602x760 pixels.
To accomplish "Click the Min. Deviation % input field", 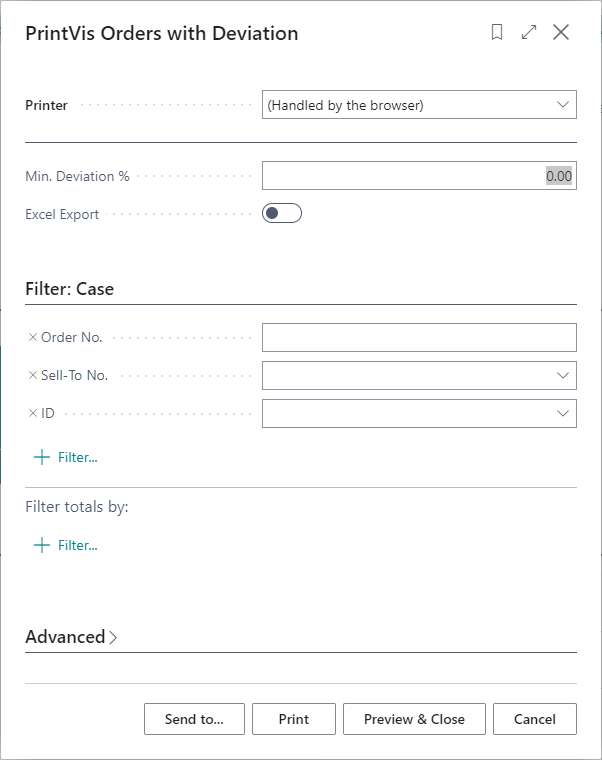I will click(419, 176).
